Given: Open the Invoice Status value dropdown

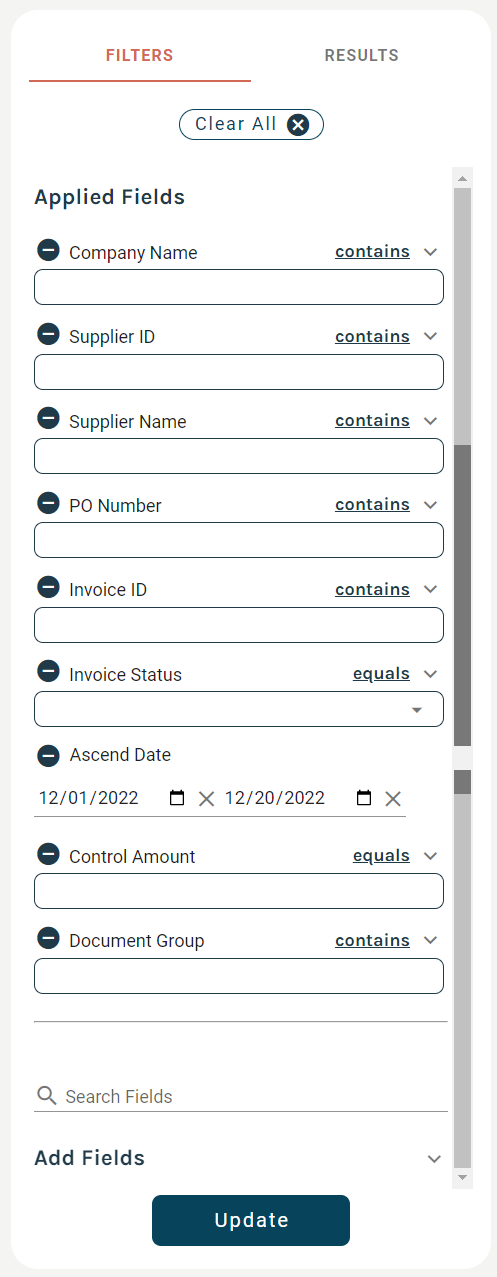Looking at the screenshot, I should pos(239,709).
